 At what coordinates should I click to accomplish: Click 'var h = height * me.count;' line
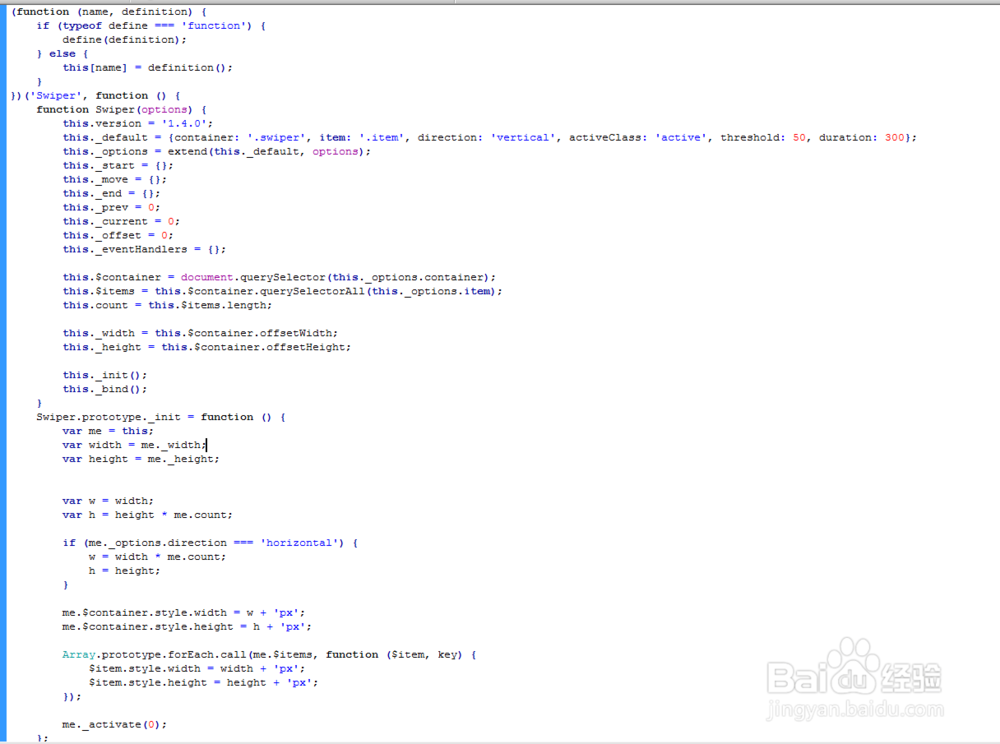(x=147, y=515)
